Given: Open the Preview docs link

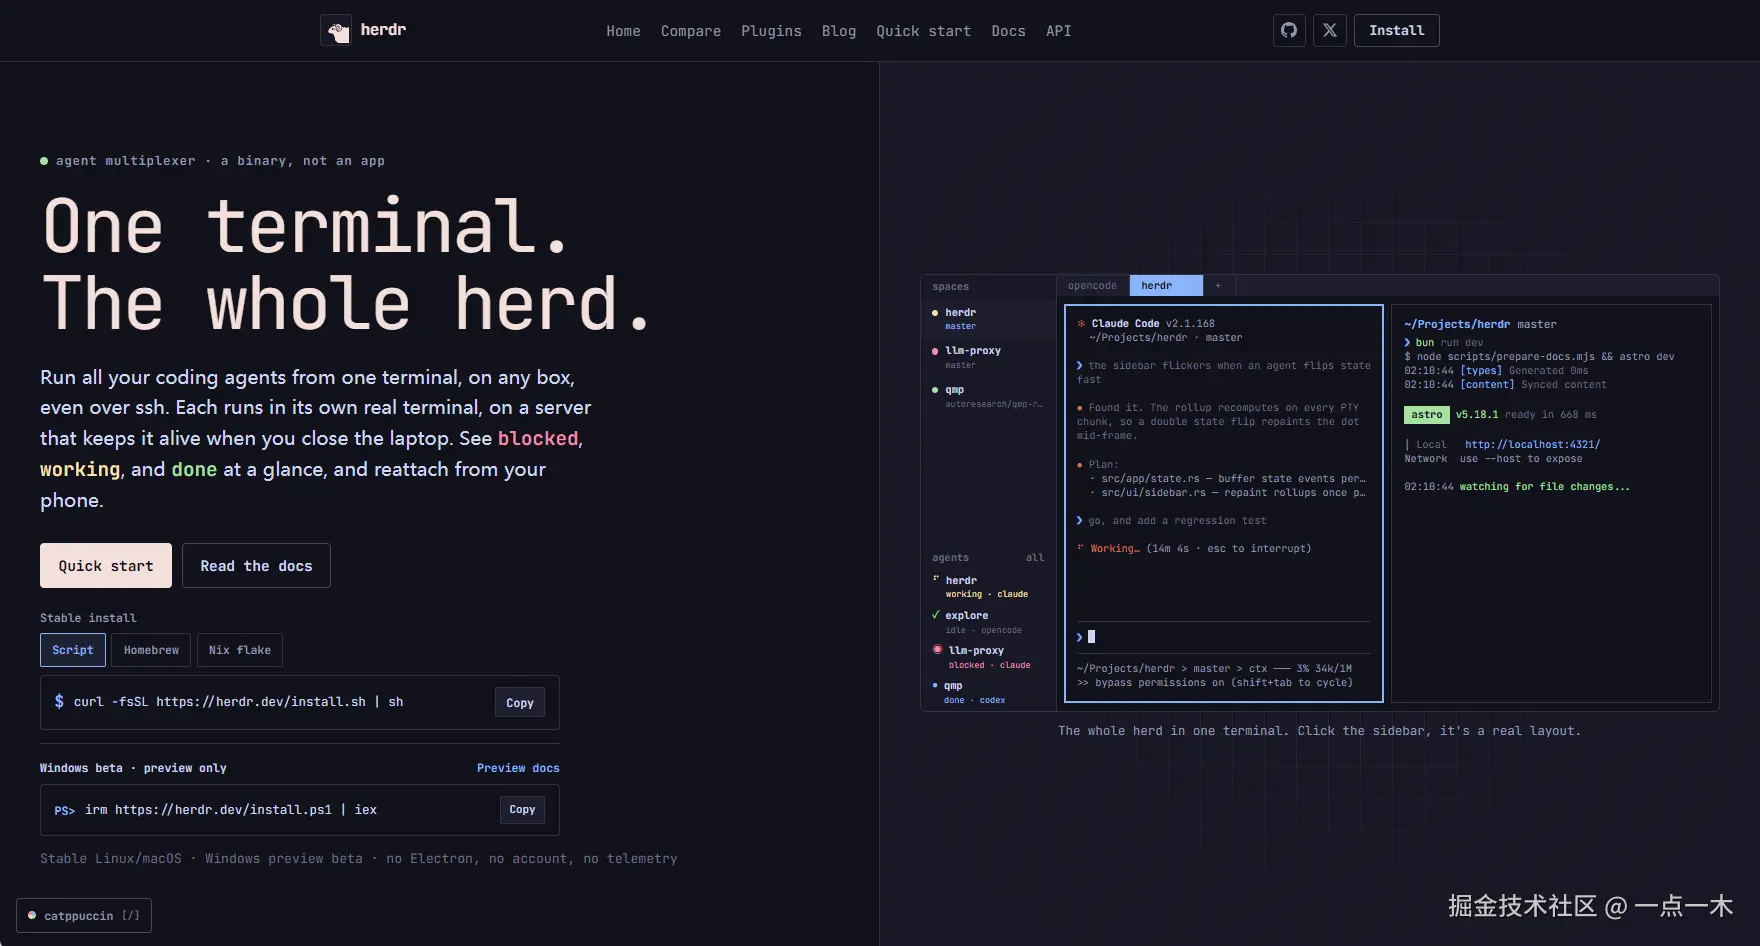Looking at the screenshot, I should (518, 768).
